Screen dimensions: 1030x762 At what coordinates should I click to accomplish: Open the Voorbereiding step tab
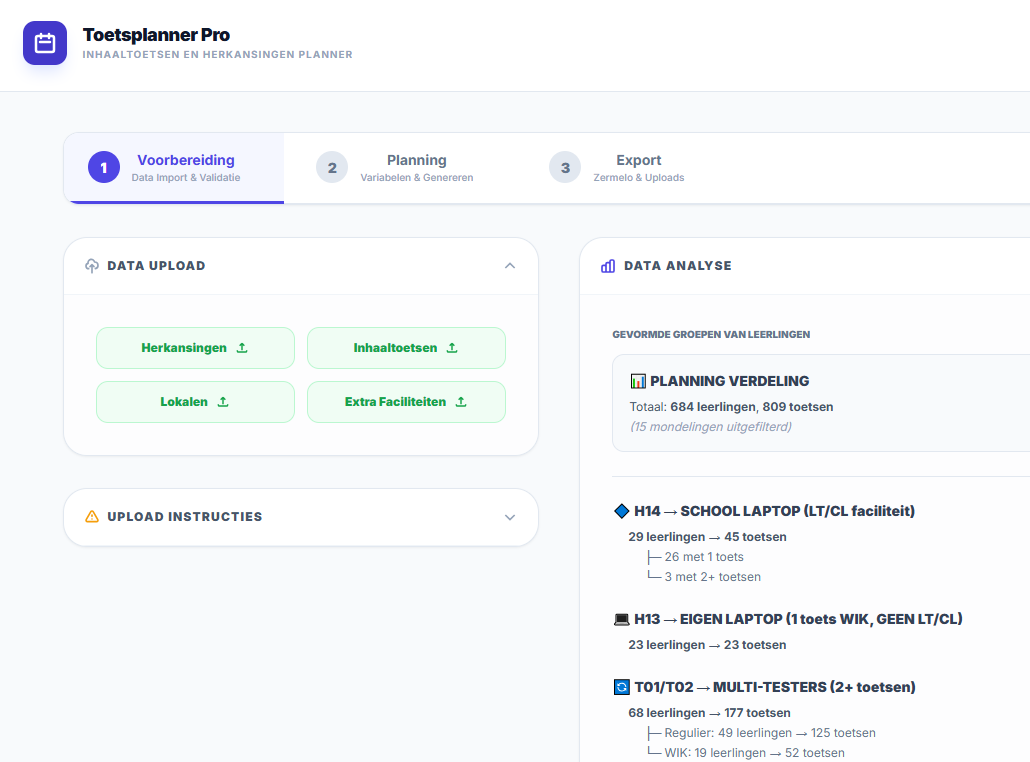pyautogui.click(x=174, y=168)
